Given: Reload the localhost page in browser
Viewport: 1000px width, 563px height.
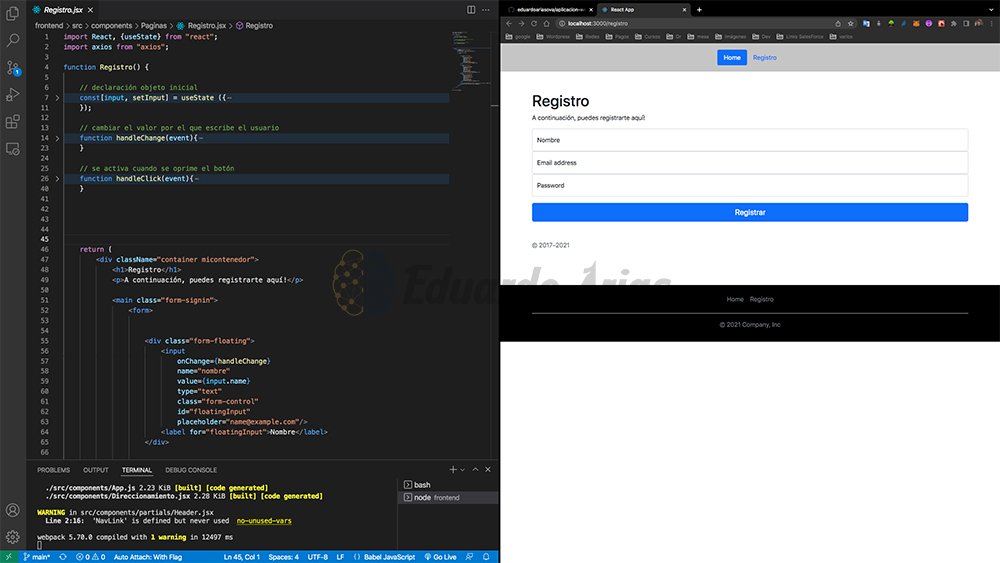Looking at the screenshot, I should [x=534, y=24].
